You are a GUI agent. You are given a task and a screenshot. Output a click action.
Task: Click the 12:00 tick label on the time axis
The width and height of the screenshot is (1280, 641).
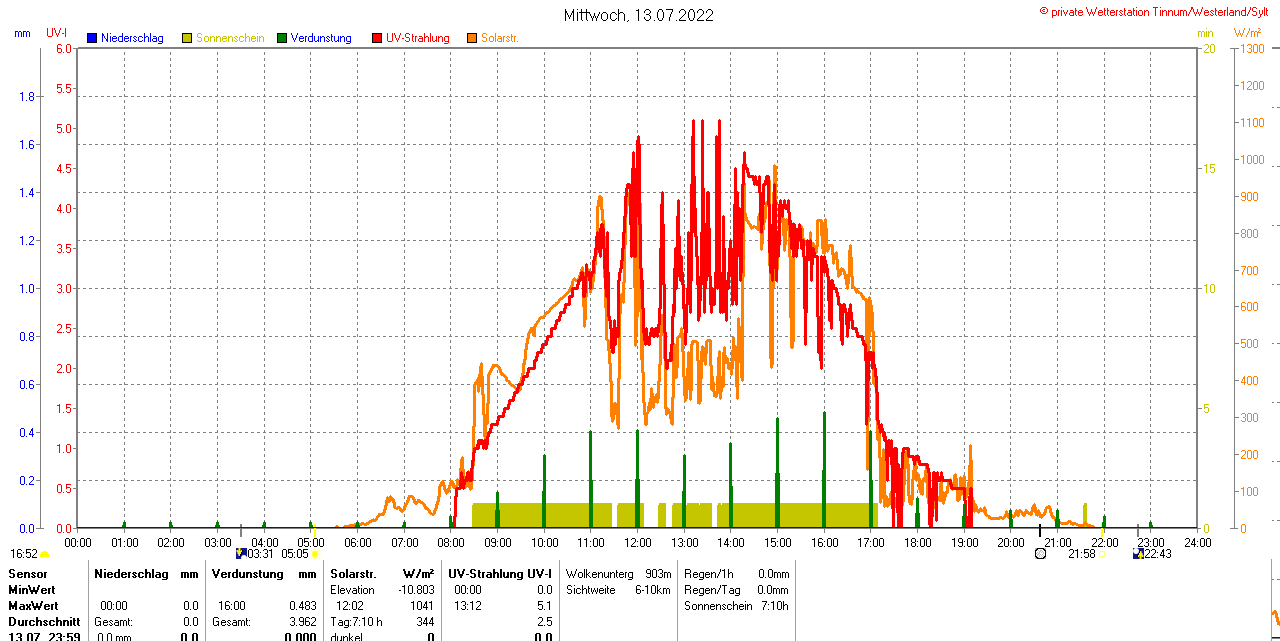(638, 542)
